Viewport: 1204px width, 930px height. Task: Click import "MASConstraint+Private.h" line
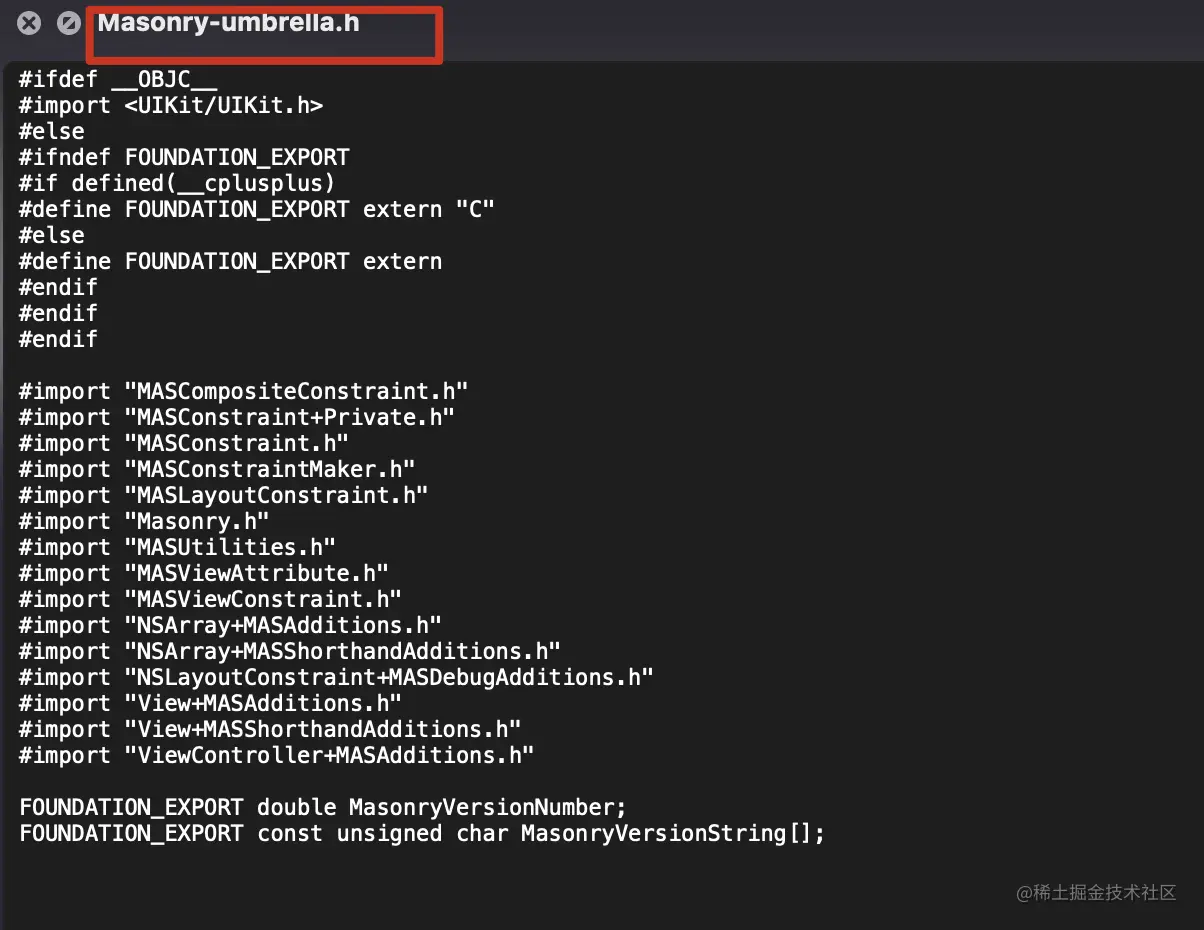point(237,417)
